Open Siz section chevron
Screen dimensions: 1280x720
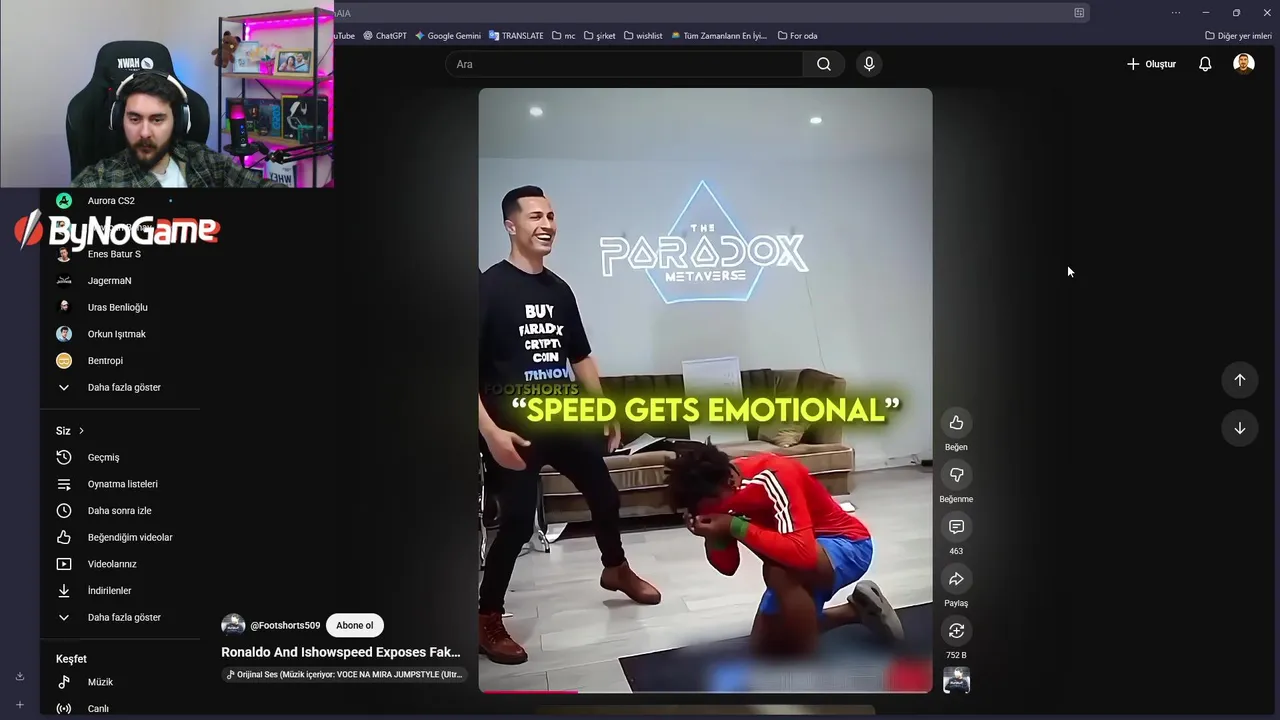pyautogui.click(x=81, y=431)
